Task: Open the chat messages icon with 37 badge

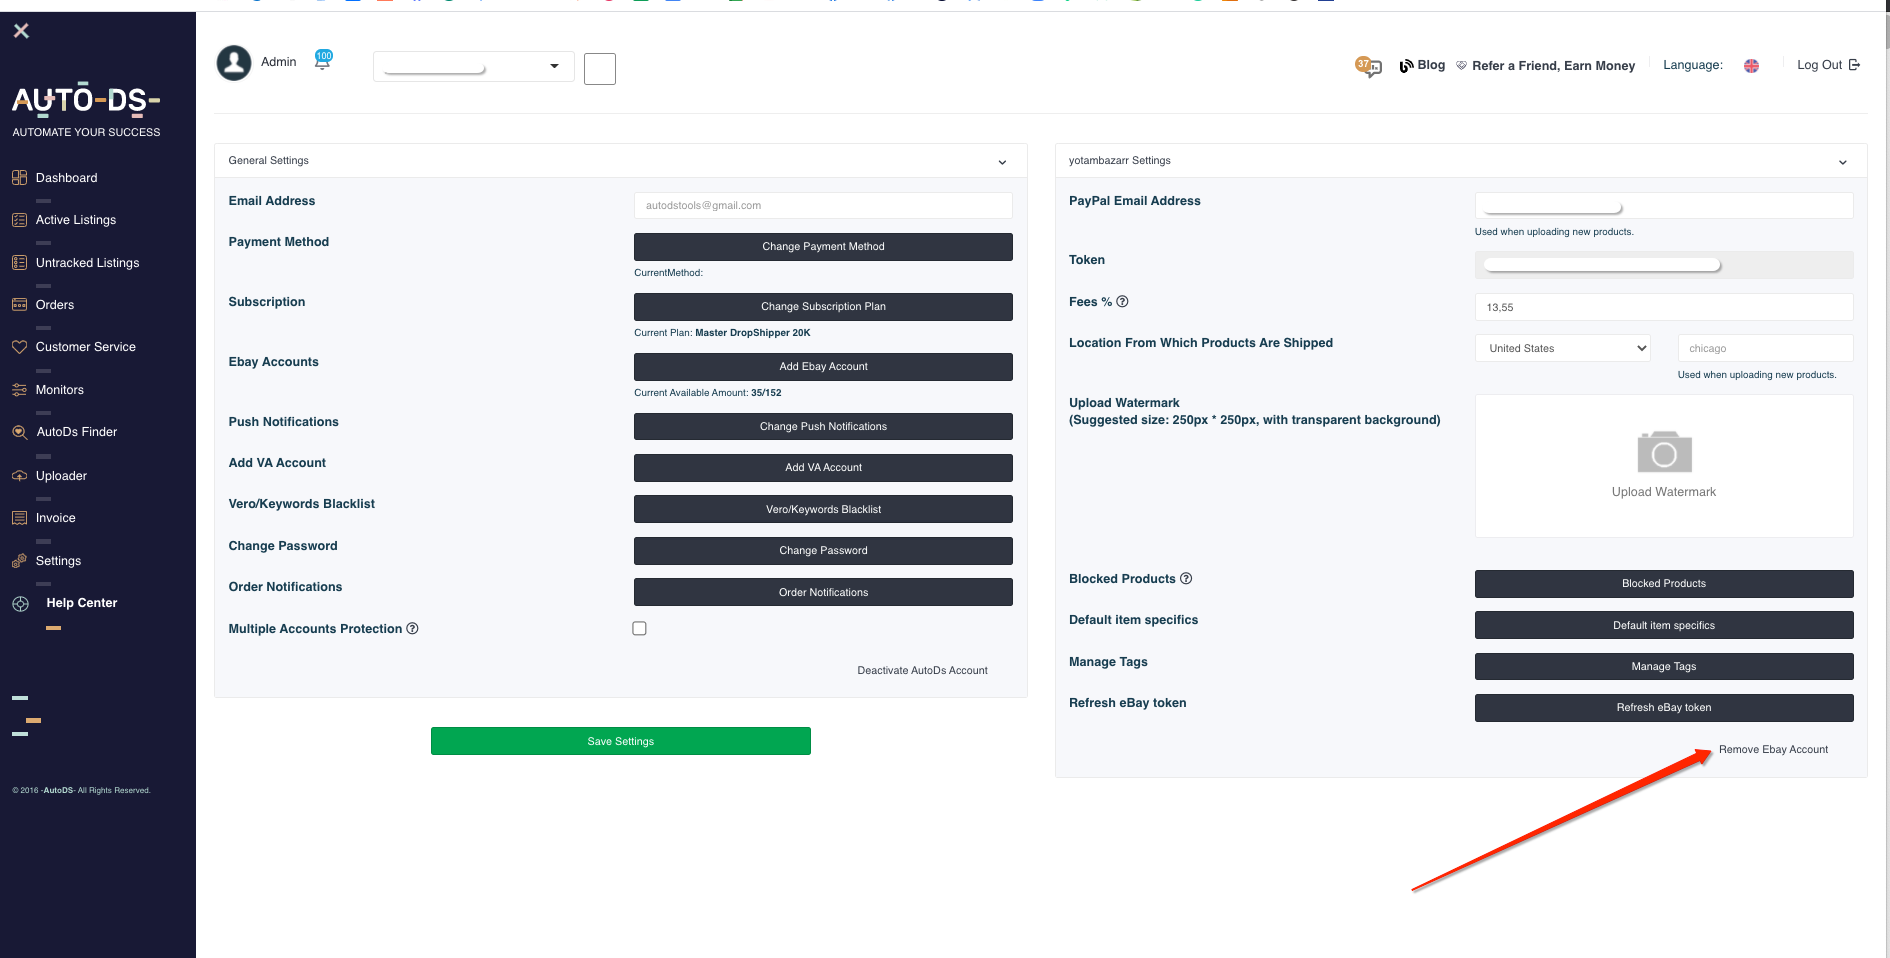Action: 1369,66
